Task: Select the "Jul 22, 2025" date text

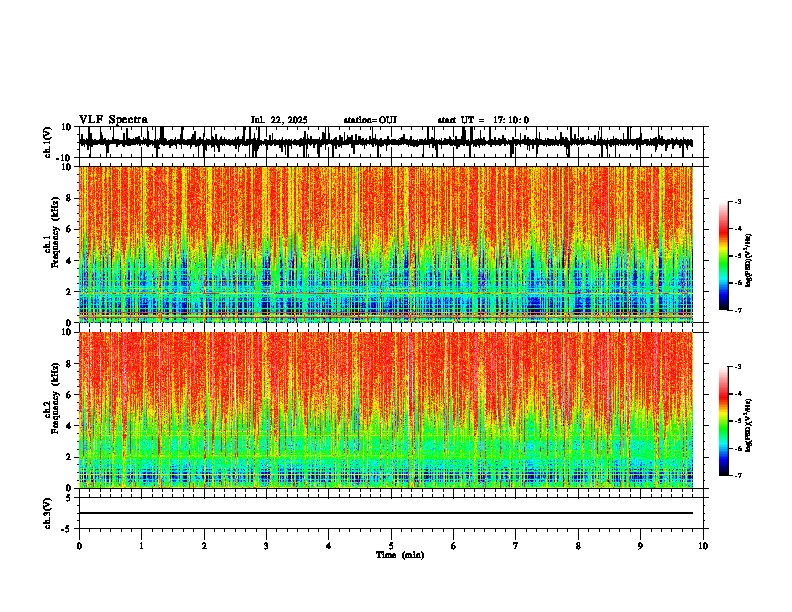Action: click(x=279, y=120)
